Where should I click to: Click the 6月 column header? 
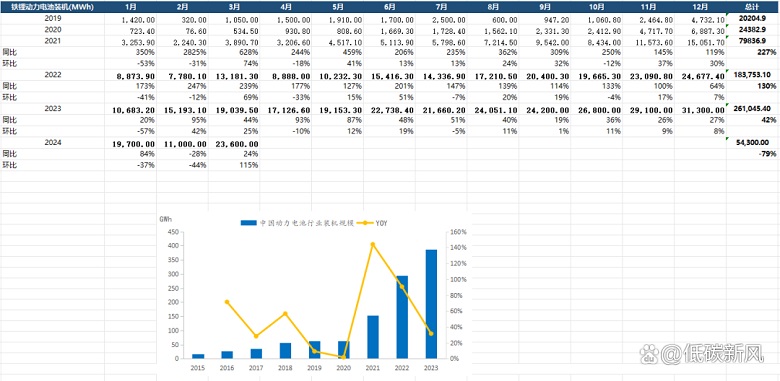[390, 7]
